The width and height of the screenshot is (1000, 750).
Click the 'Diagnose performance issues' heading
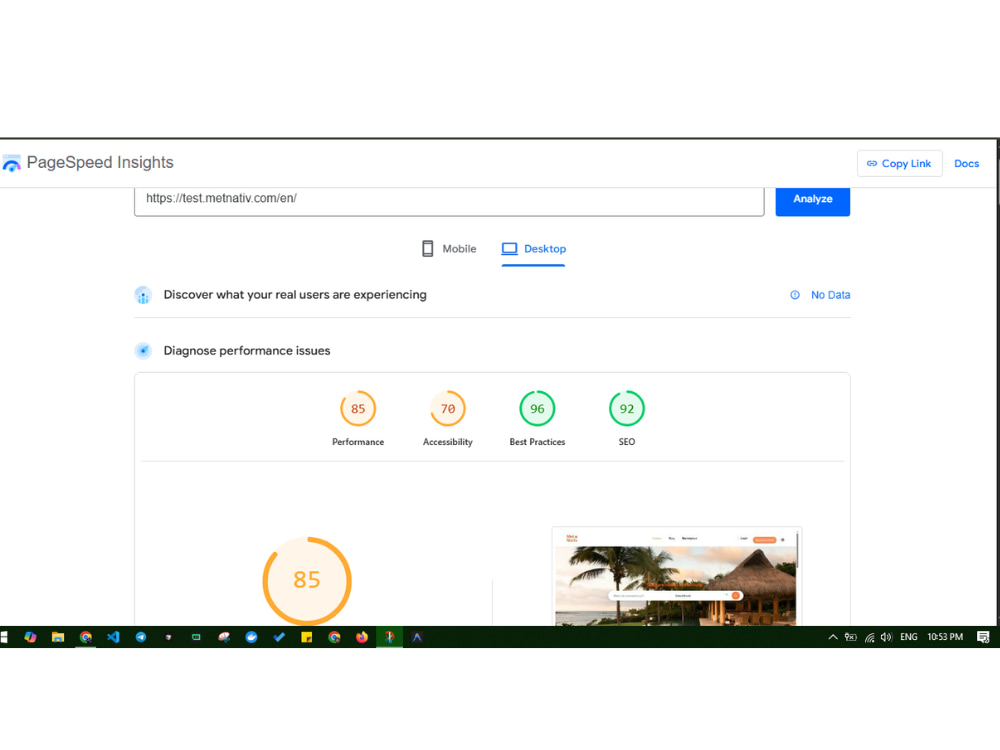coord(247,351)
